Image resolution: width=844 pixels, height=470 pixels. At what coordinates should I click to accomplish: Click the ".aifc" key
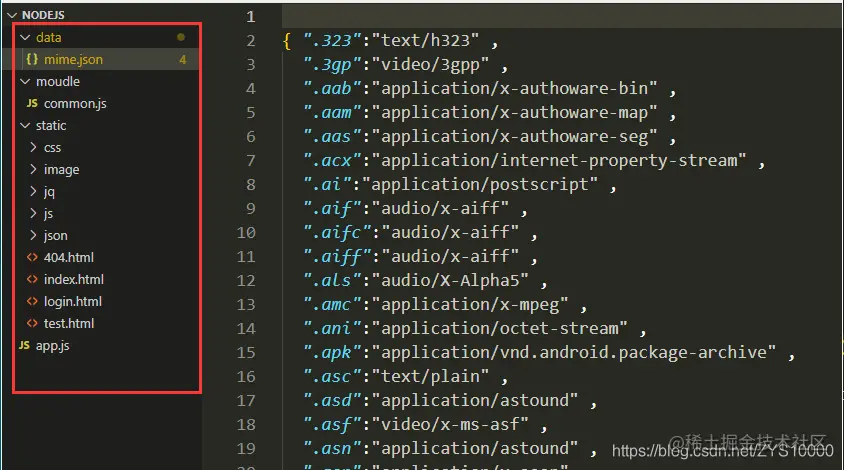click(337, 233)
